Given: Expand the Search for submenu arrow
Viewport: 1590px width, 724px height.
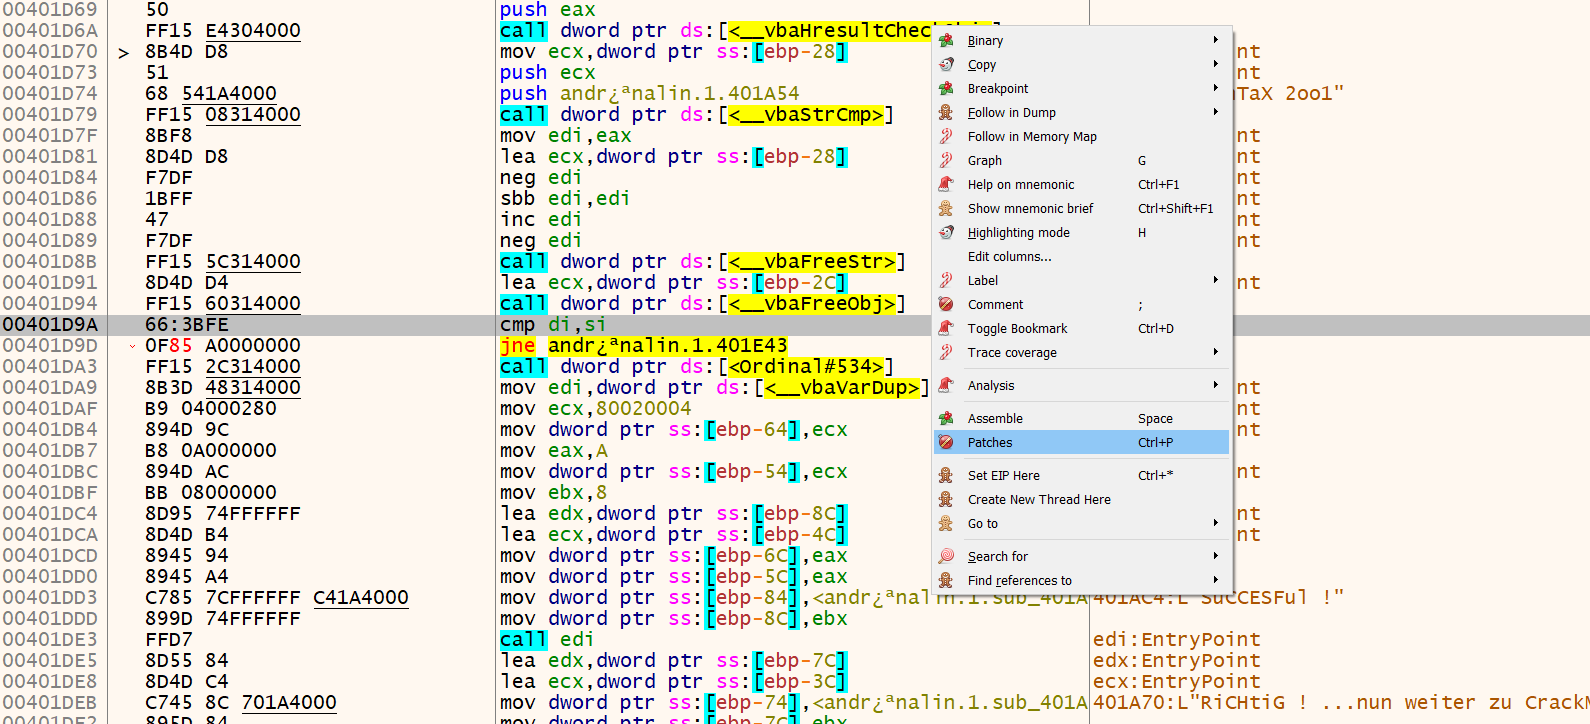Looking at the screenshot, I should click(1216, 557).
